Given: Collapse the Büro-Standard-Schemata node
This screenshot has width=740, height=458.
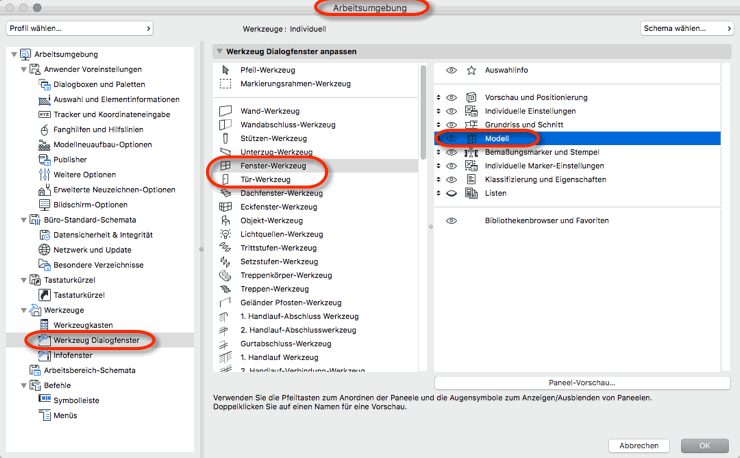Looking at the screenshot, I should point(24,220).
